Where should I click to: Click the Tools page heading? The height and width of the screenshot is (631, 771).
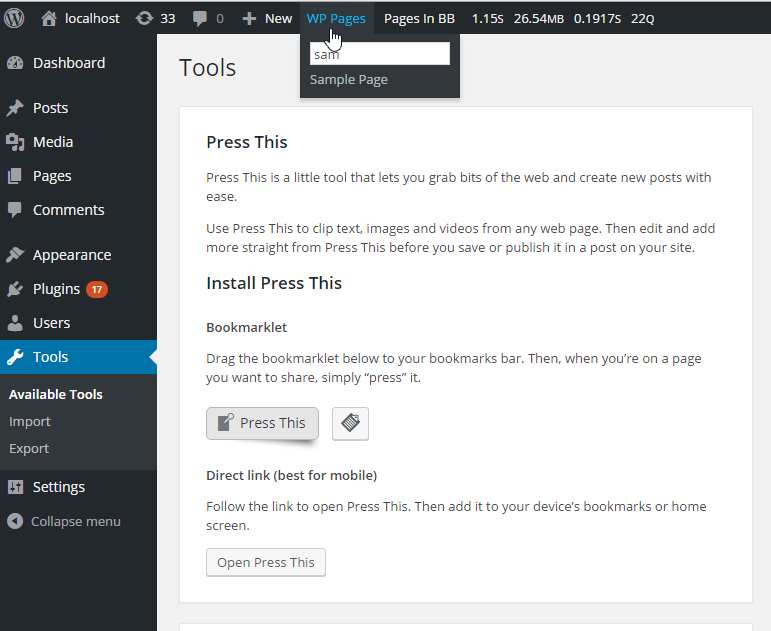(x=208, y=68)
